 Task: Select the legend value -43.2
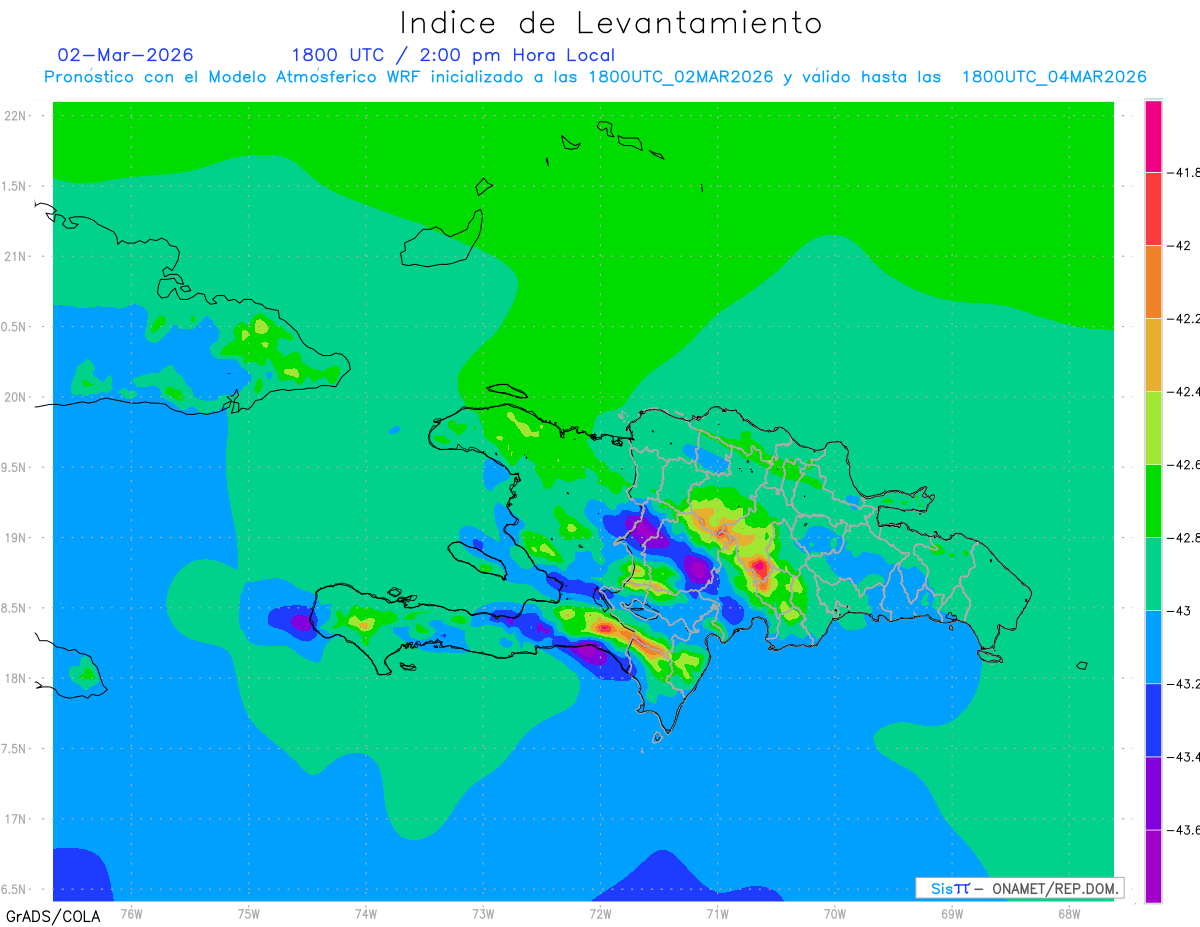1183,683
